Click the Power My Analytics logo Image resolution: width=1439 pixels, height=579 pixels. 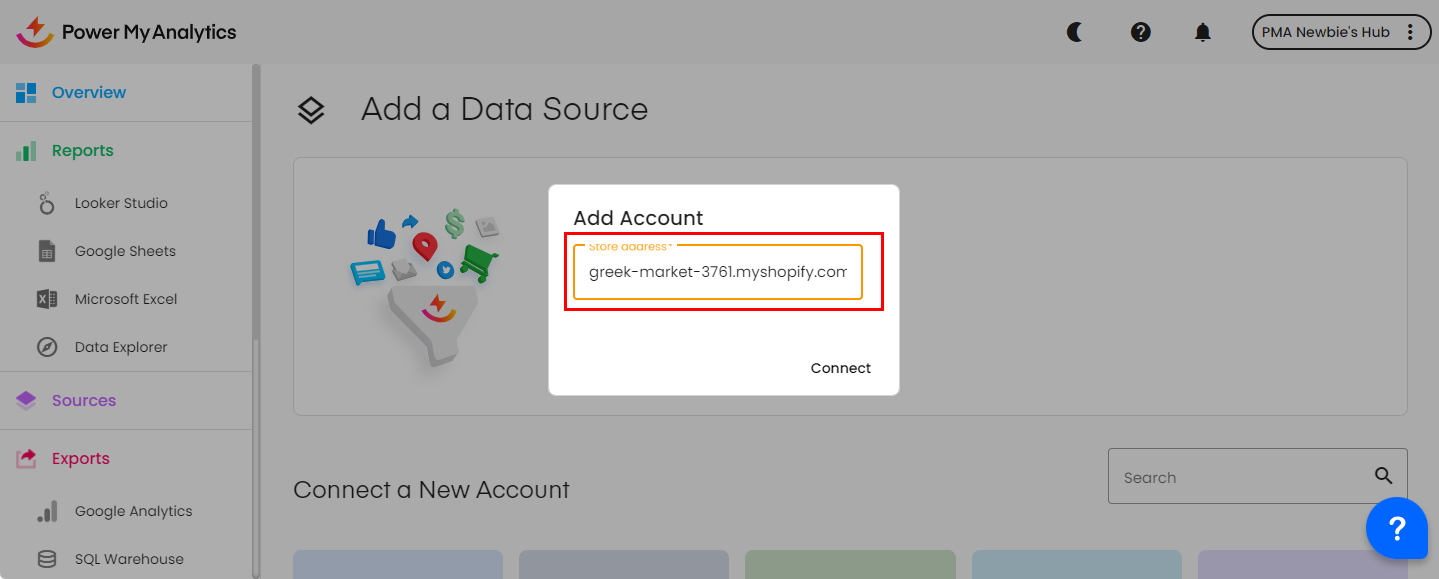[x=126, y=32]
